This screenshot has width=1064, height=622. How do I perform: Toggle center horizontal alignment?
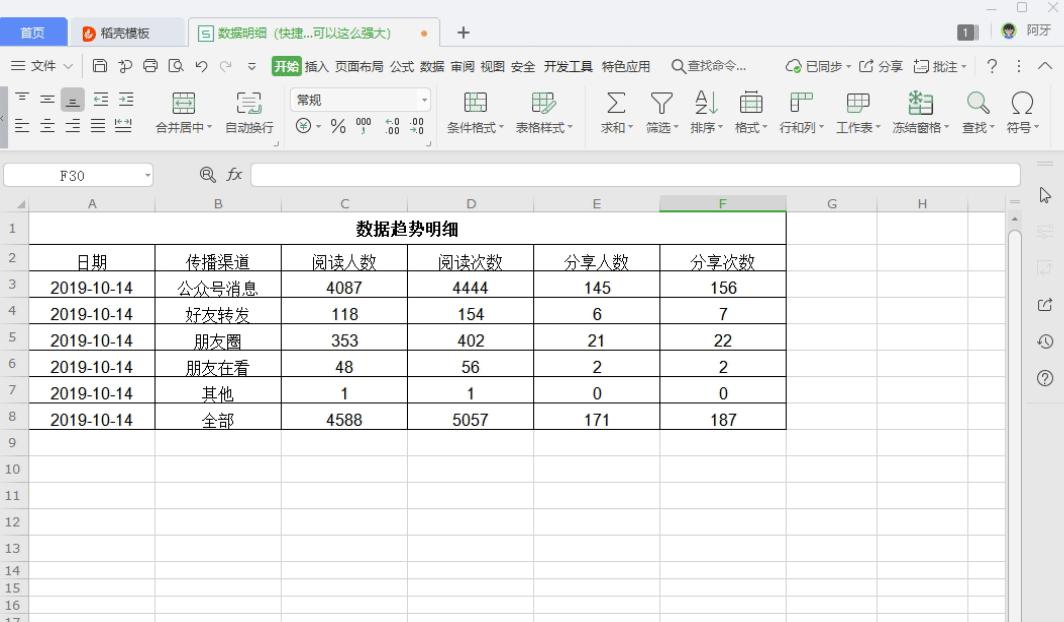(x=46, y=126)
